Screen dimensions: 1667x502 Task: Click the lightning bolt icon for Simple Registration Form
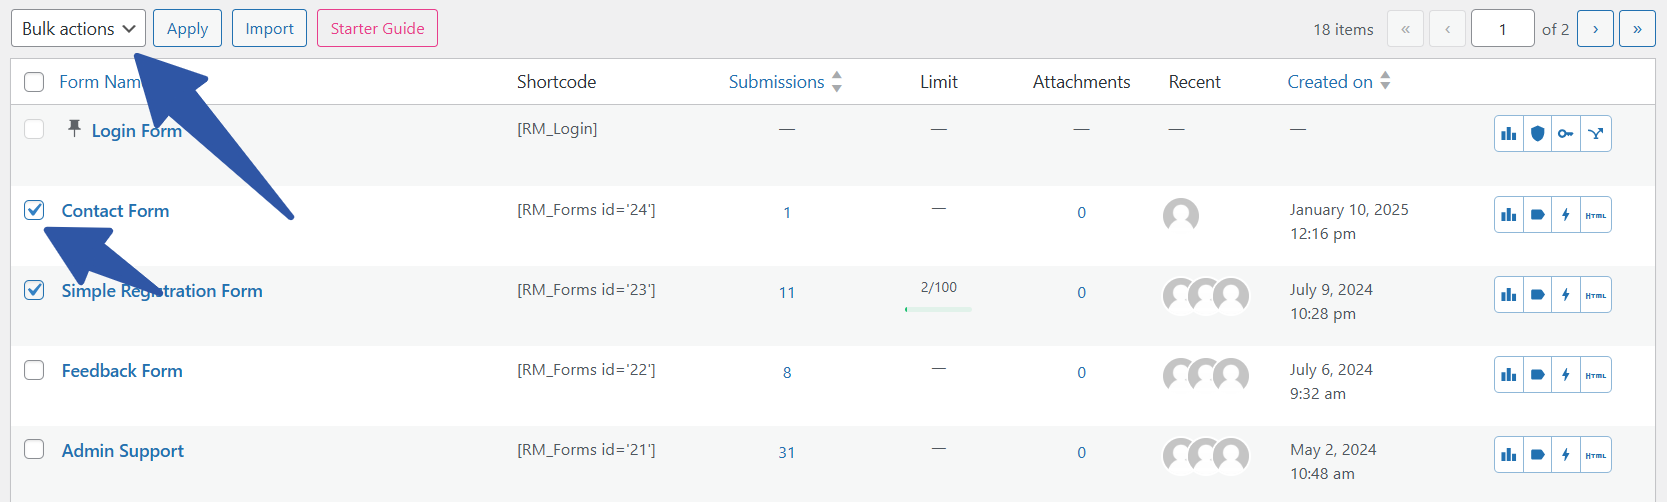[x=1566, y=295]
